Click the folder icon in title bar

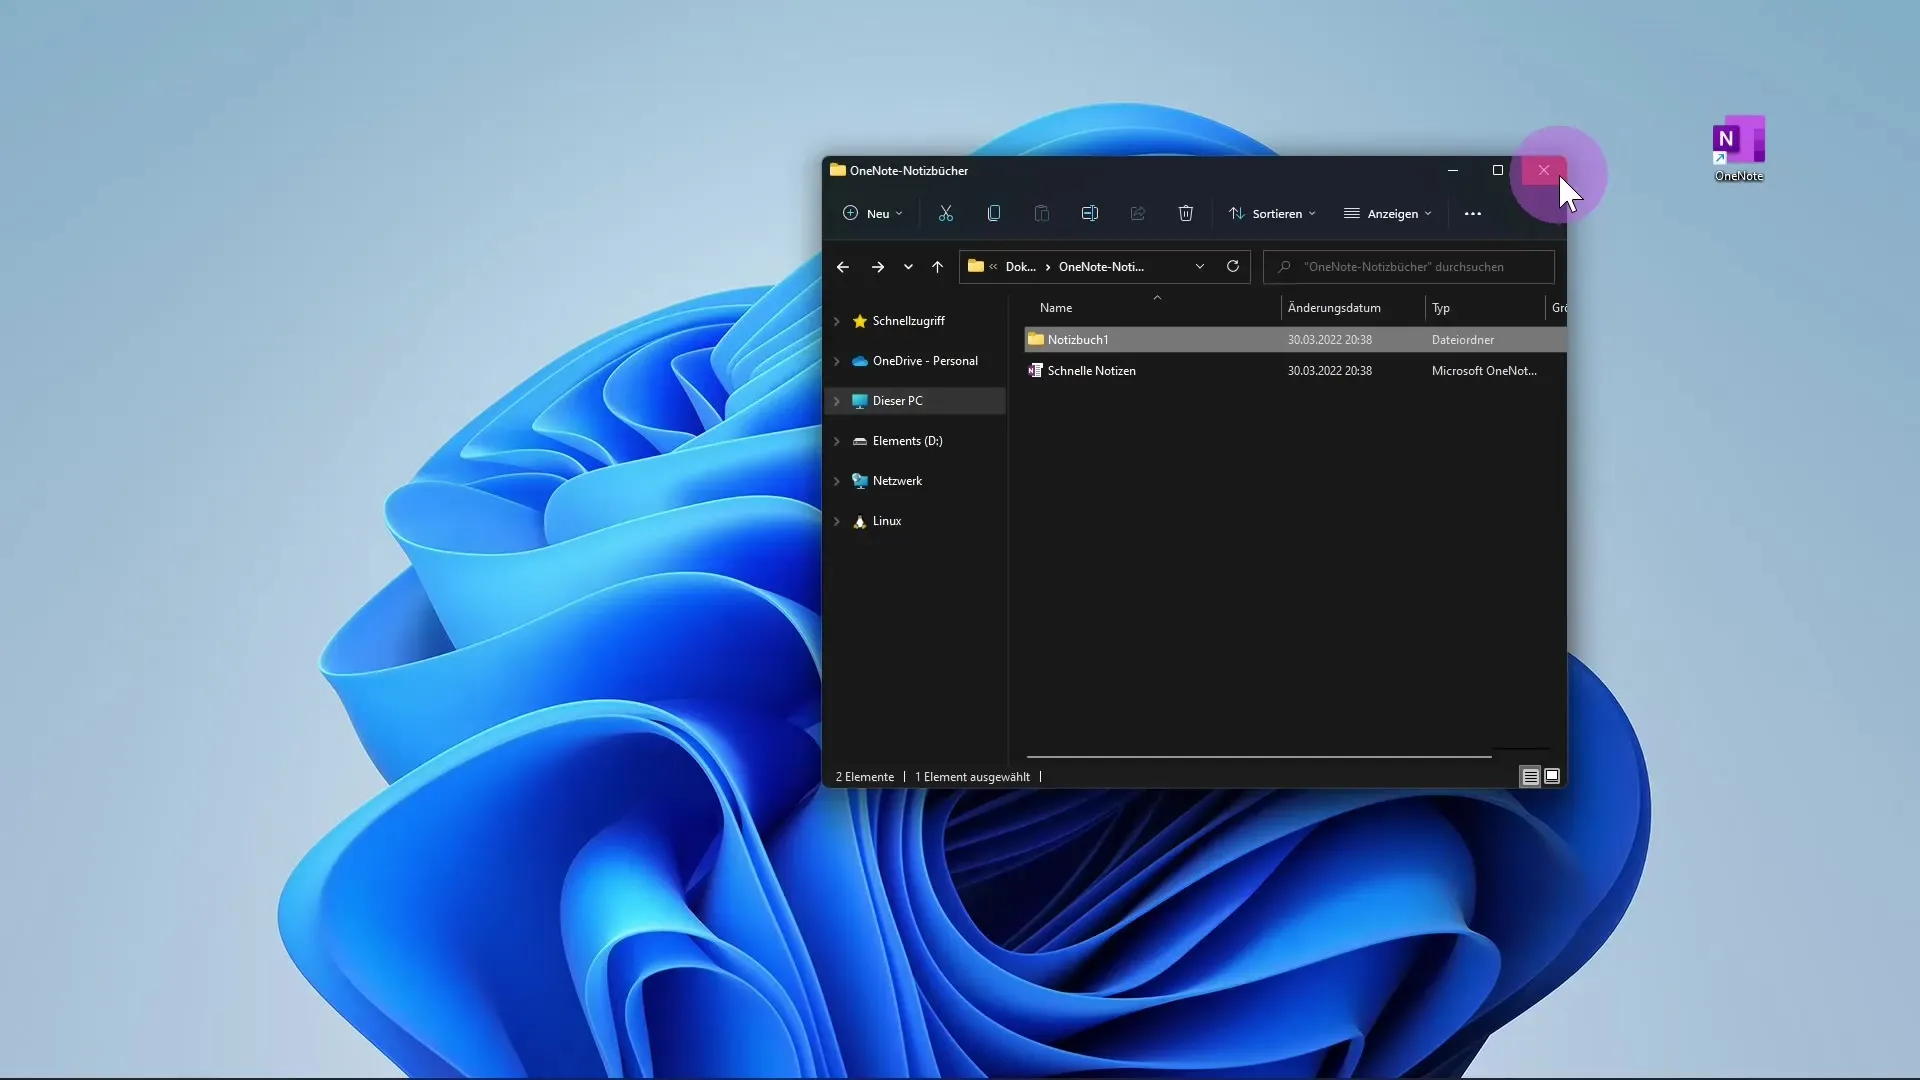point(838,170)
